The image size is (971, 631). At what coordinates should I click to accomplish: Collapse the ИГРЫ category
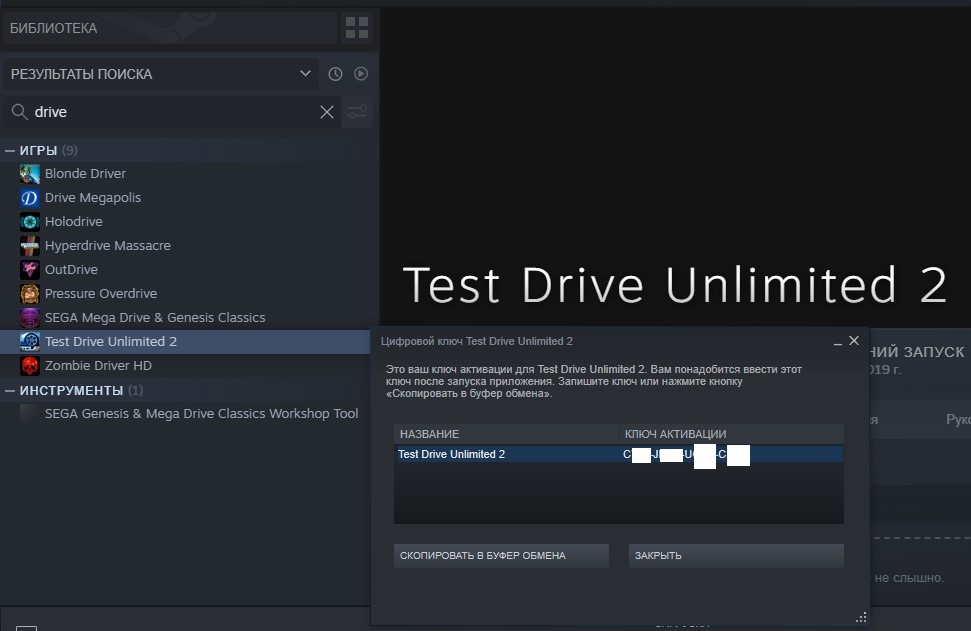[10, 150]
